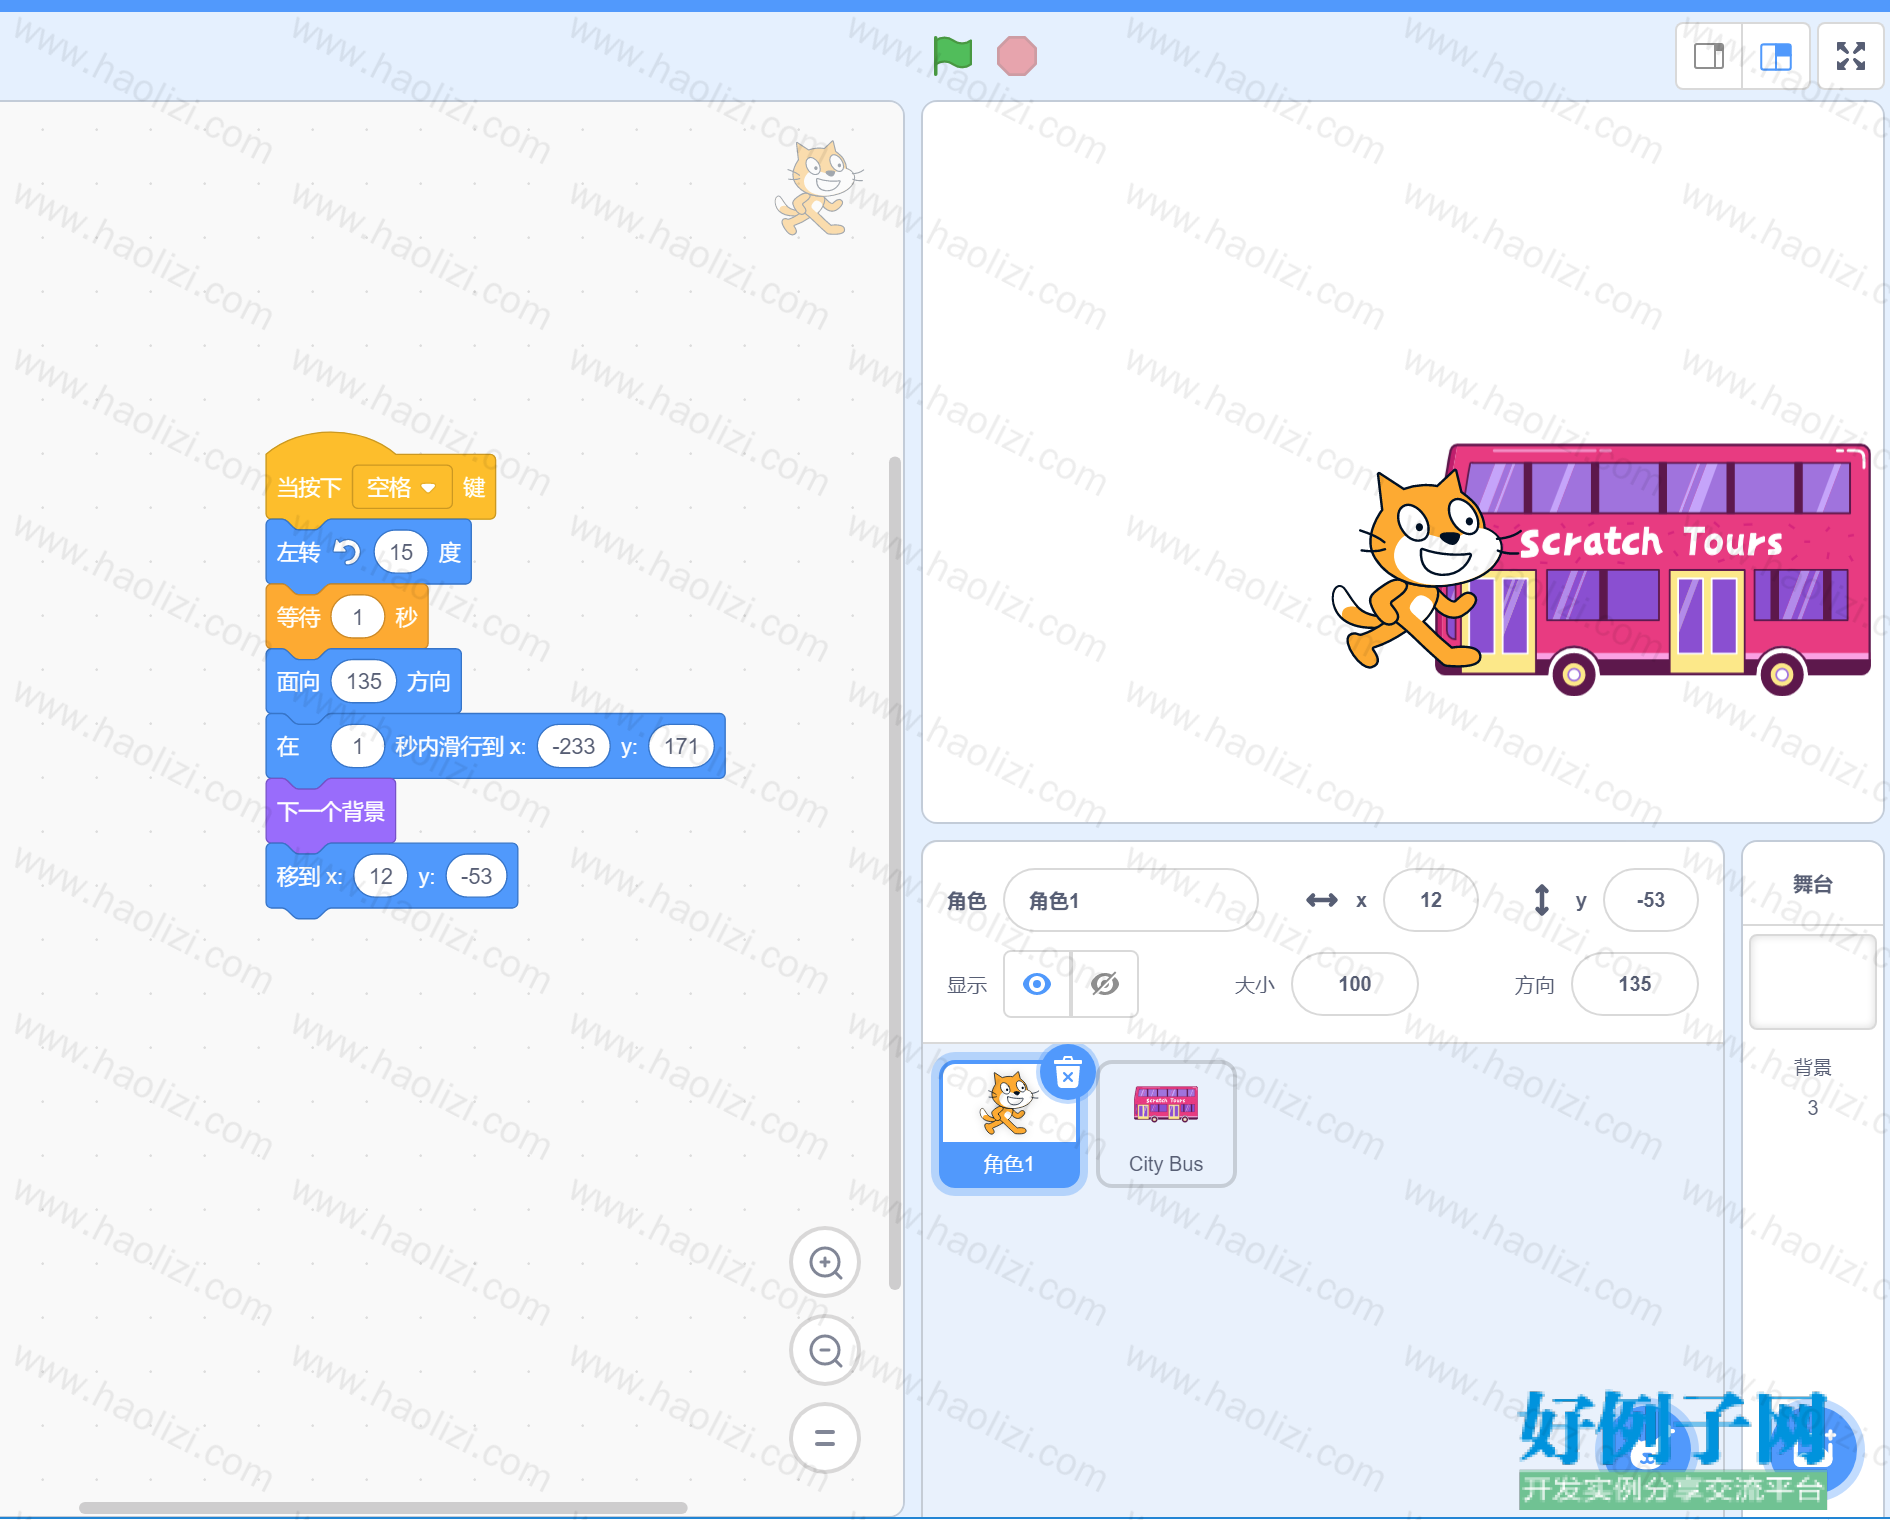Edit the sprite name field 角色1

coord(1130,900)
